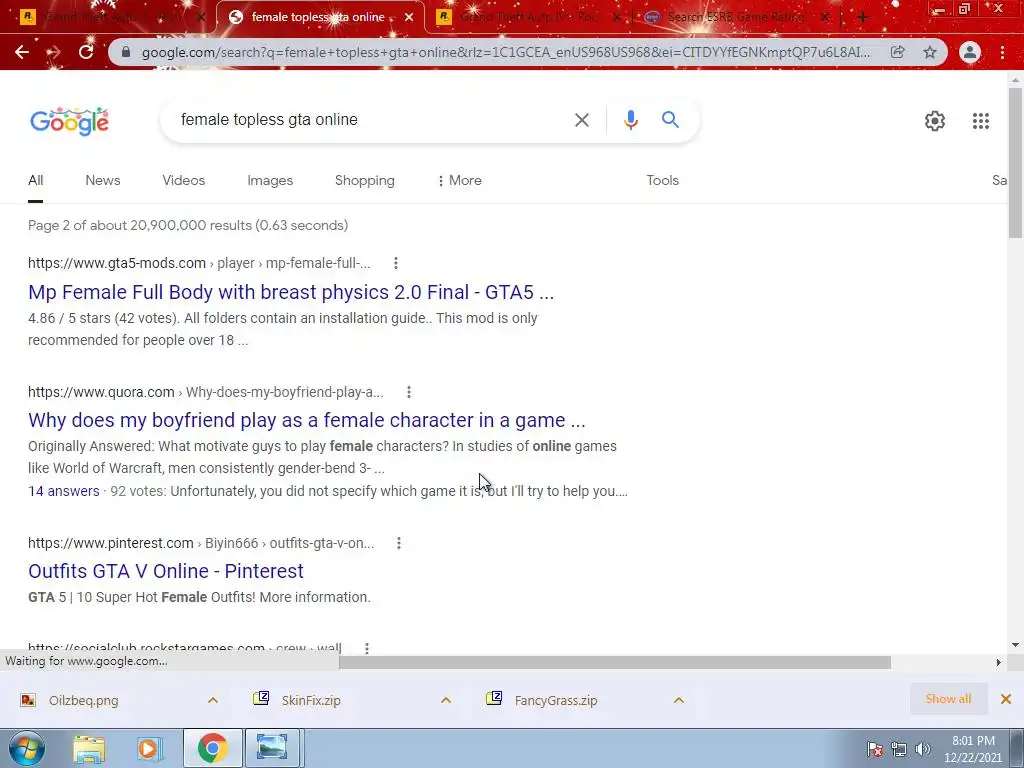
Task: Expand options for FancyGrass.zip download
Action: [x=679, y=700]
